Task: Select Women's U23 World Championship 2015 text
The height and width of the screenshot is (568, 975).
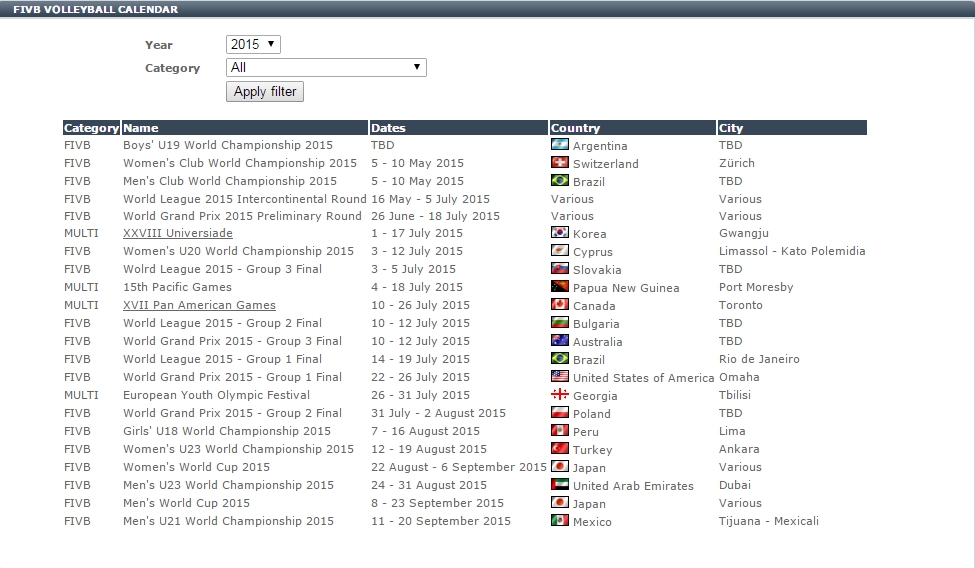Action: 238,449
